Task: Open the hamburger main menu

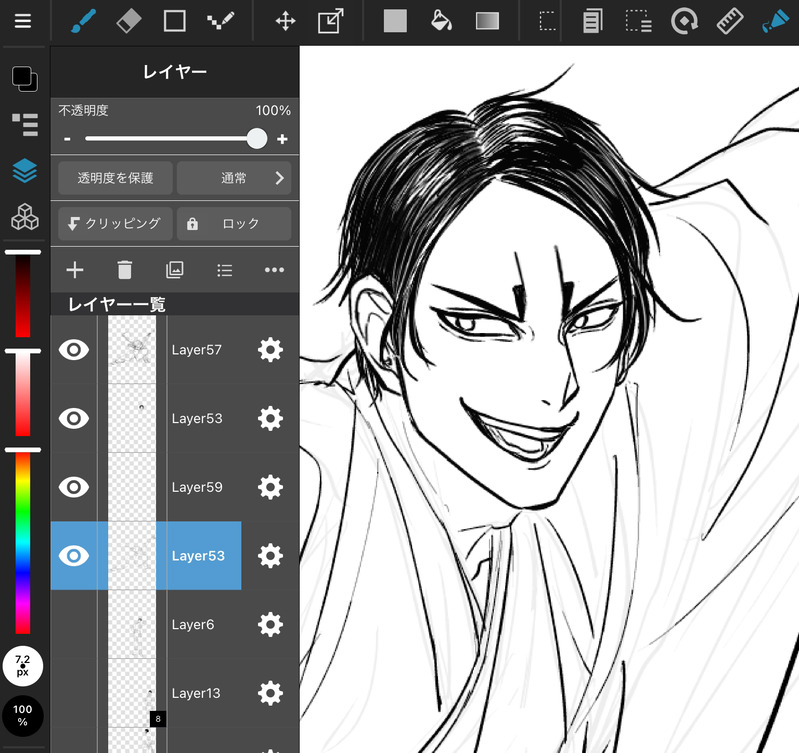Action: coord(22,21)
